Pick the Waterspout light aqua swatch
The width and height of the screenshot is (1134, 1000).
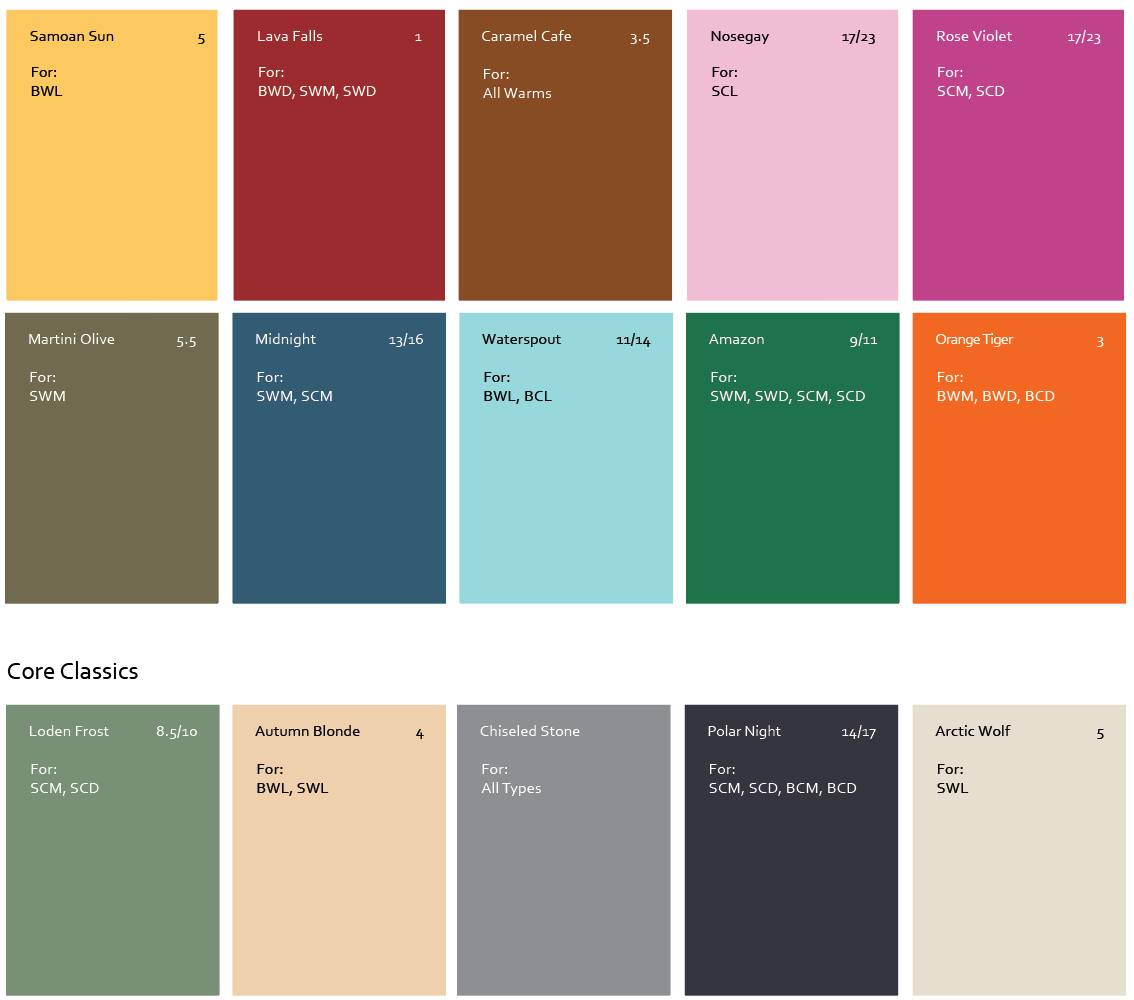[566, 458]
